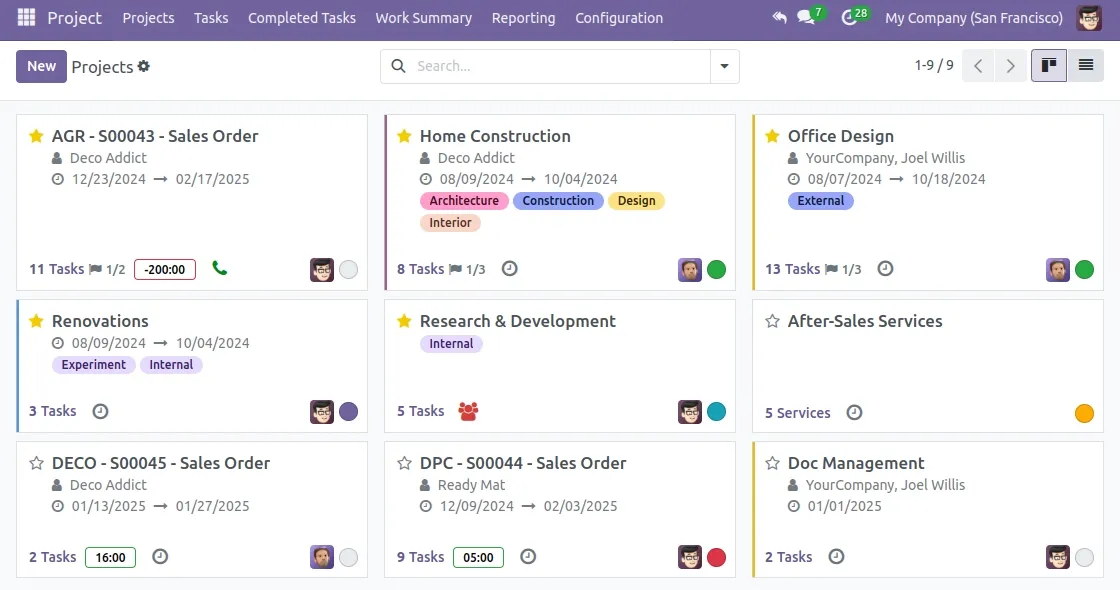Open the chat messages icon with badge 7
Viewport: 1120px width, 590px height.
tap(807, 17)
